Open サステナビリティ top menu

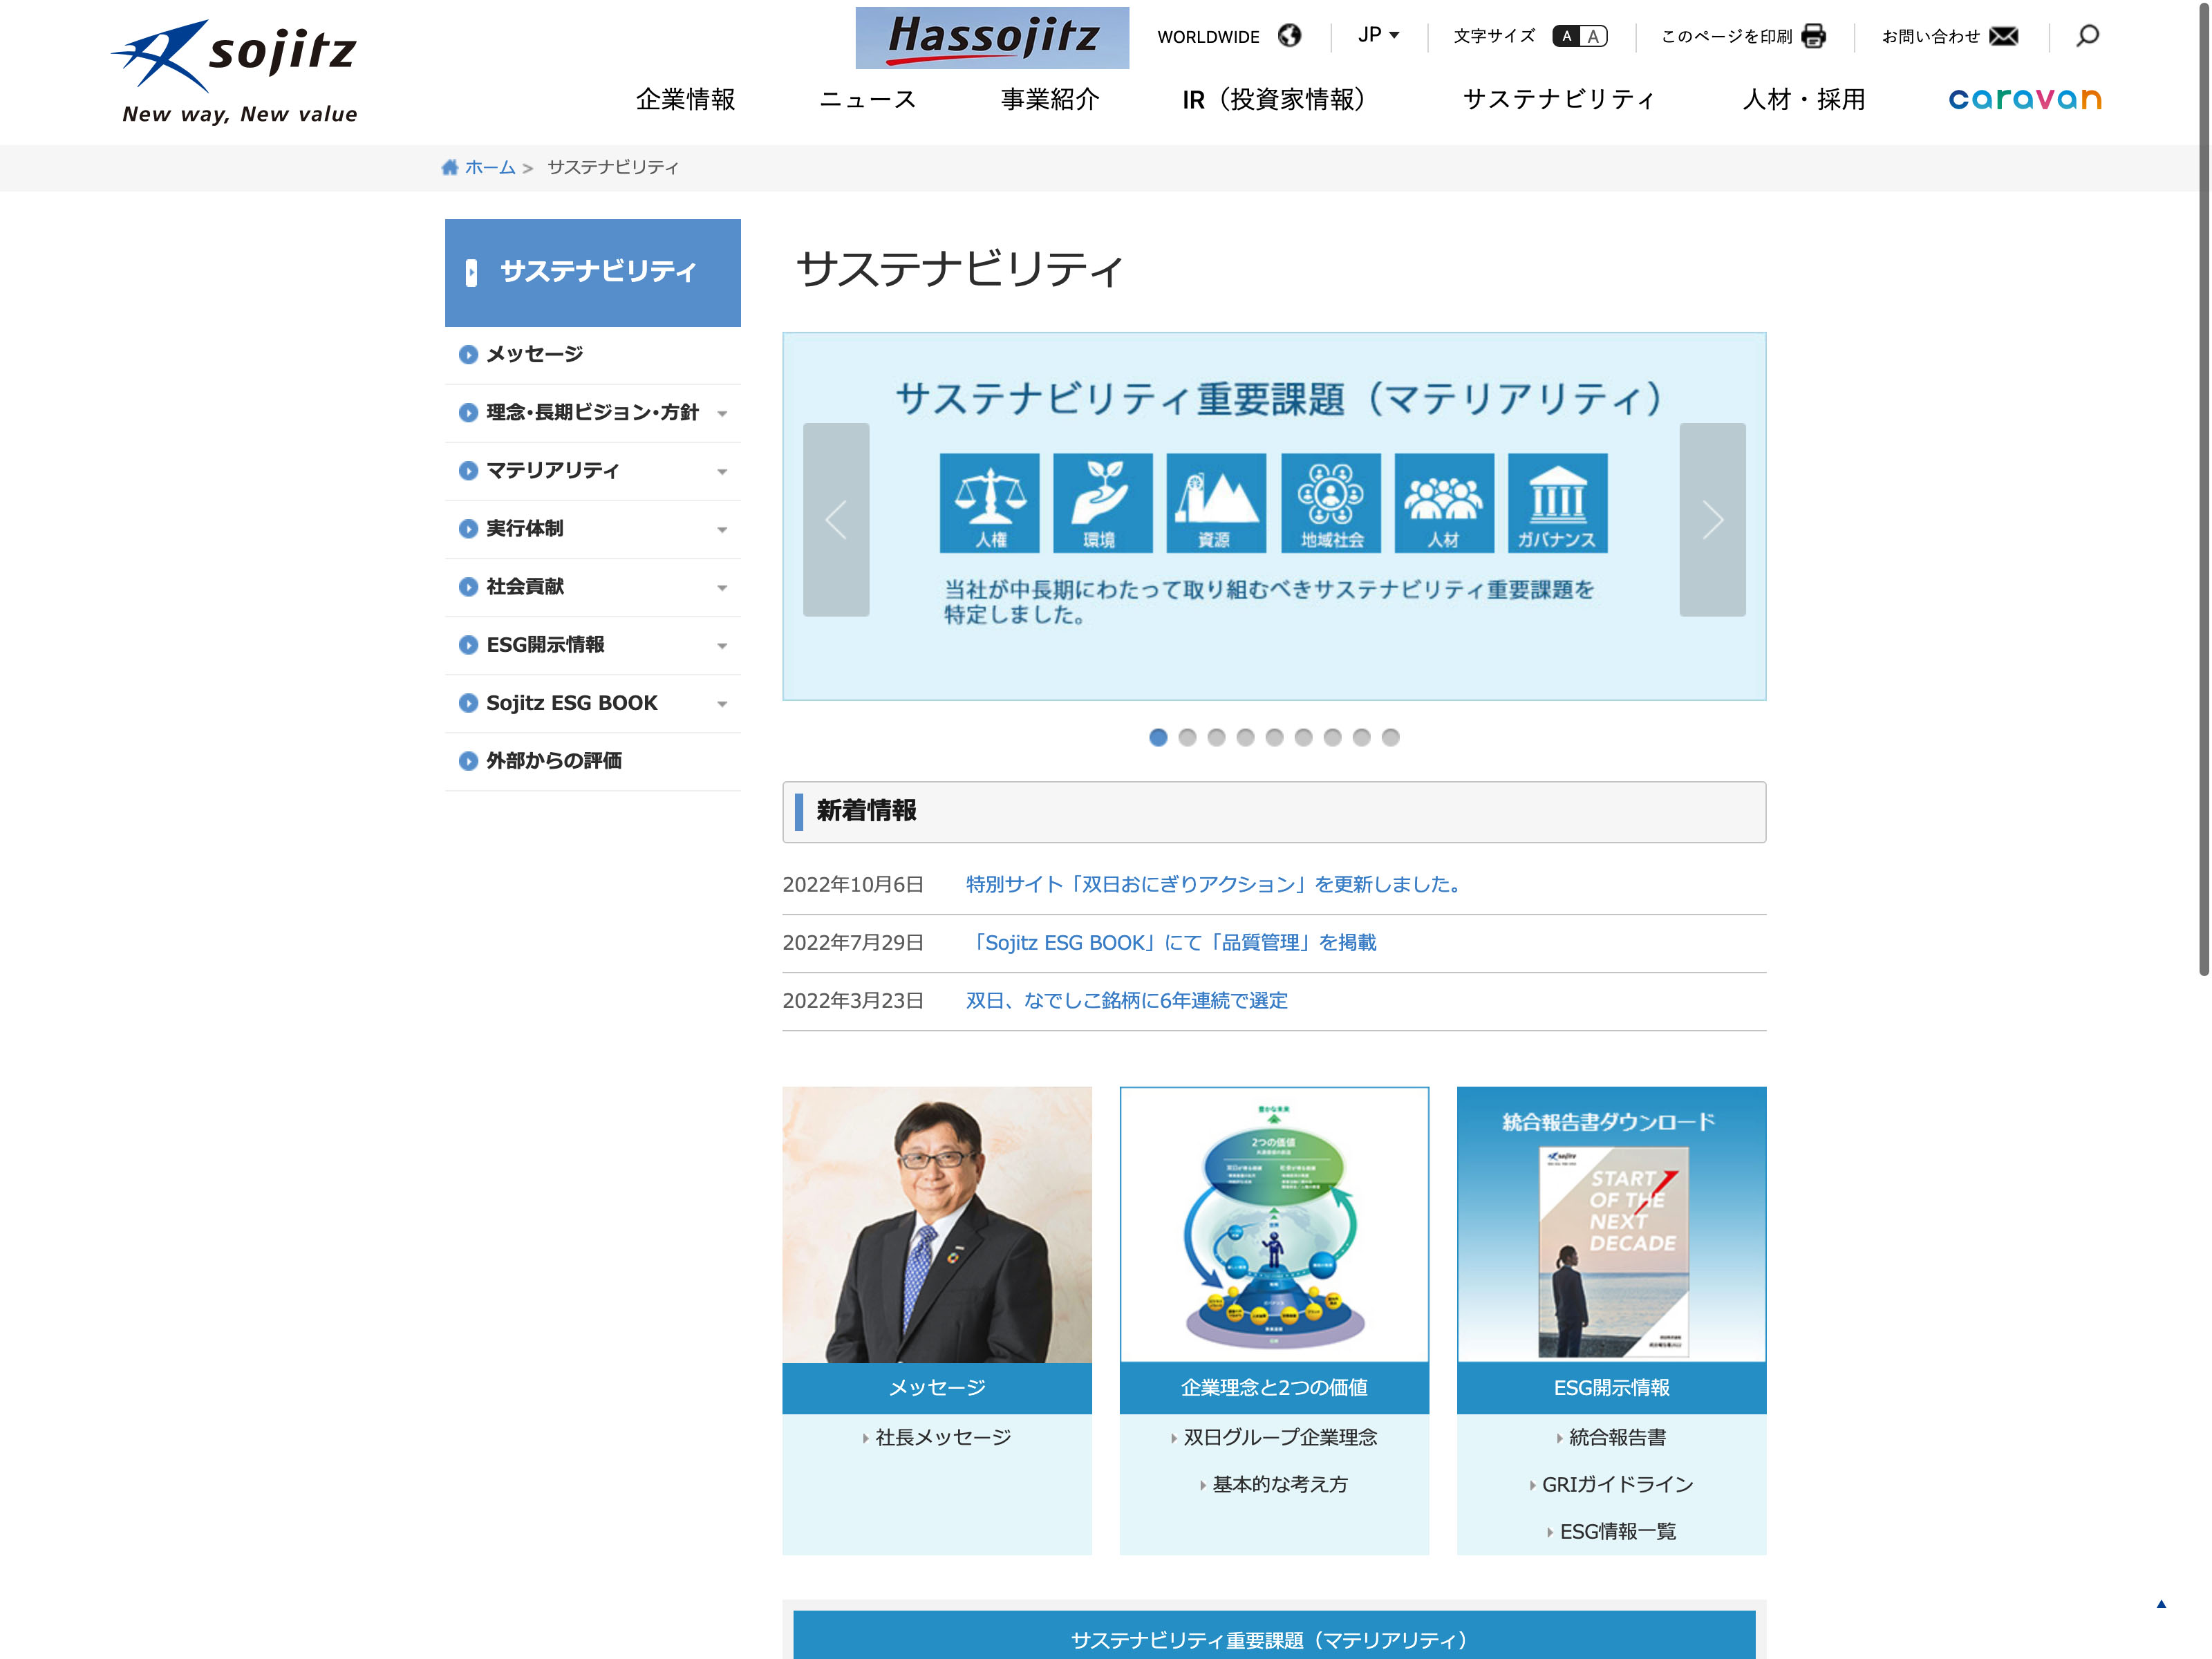point(1559,99)
